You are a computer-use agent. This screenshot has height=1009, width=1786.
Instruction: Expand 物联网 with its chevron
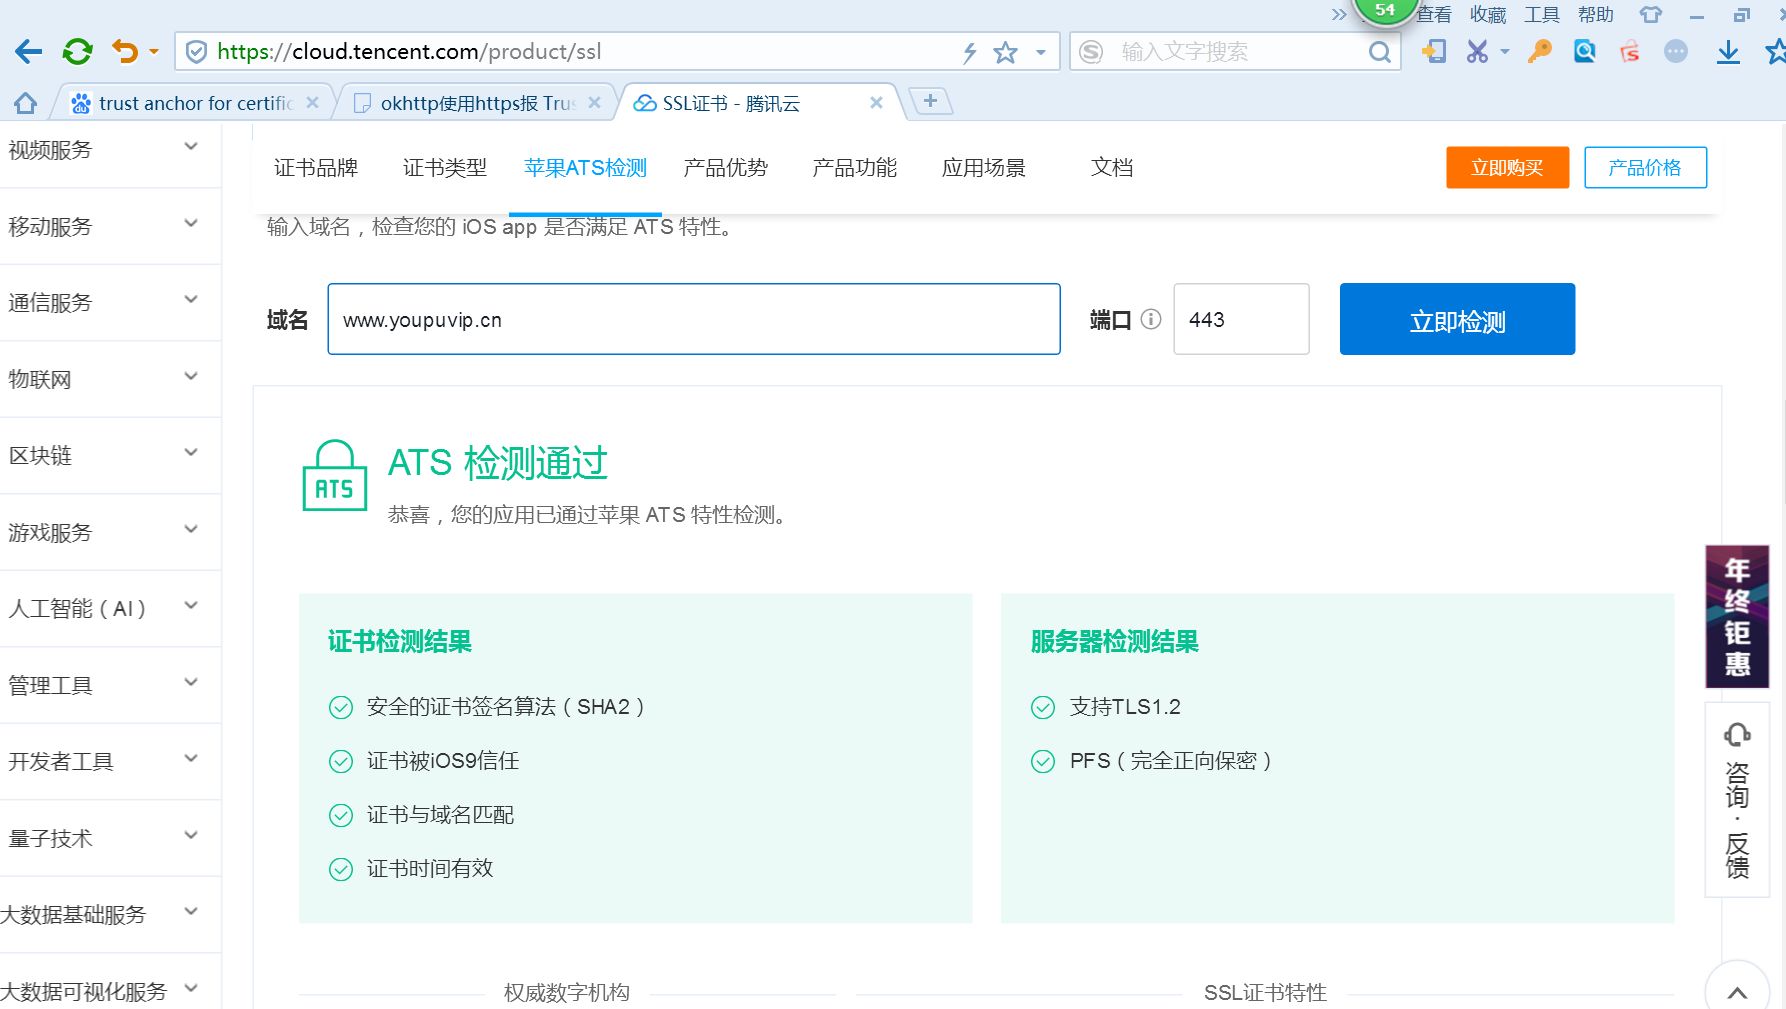pos(191,376)
